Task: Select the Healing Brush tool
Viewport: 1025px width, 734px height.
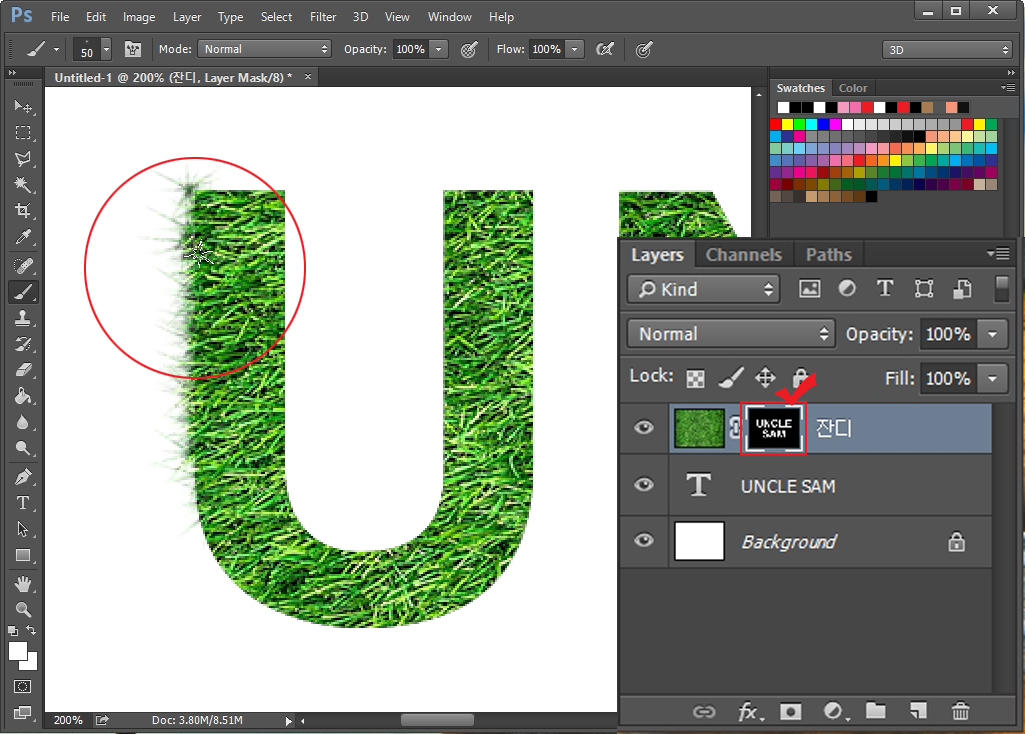Action: click(23, 265)
